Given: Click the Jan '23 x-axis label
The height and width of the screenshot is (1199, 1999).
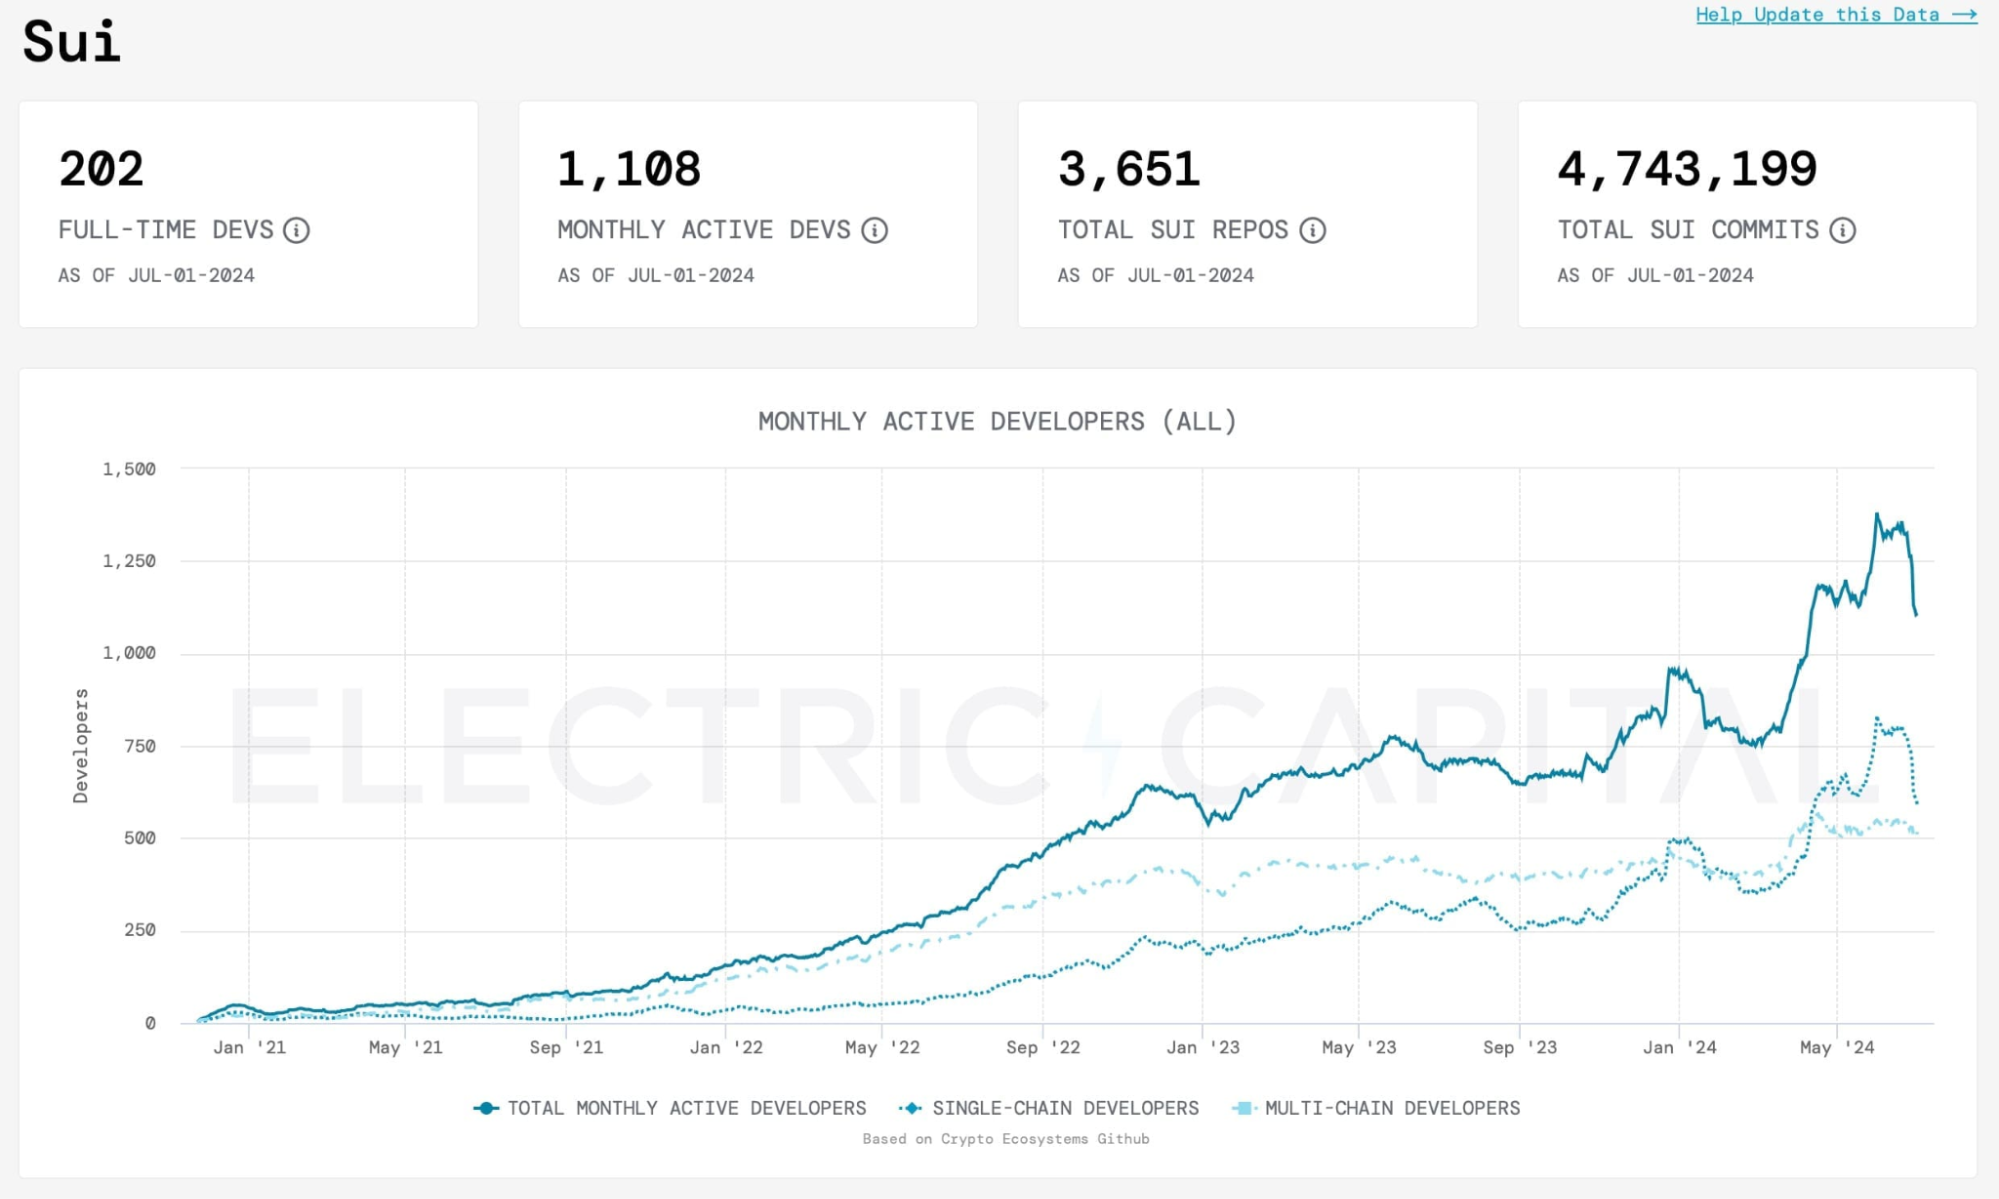Looking at the screenshot, I should tap(1203, 1047).
